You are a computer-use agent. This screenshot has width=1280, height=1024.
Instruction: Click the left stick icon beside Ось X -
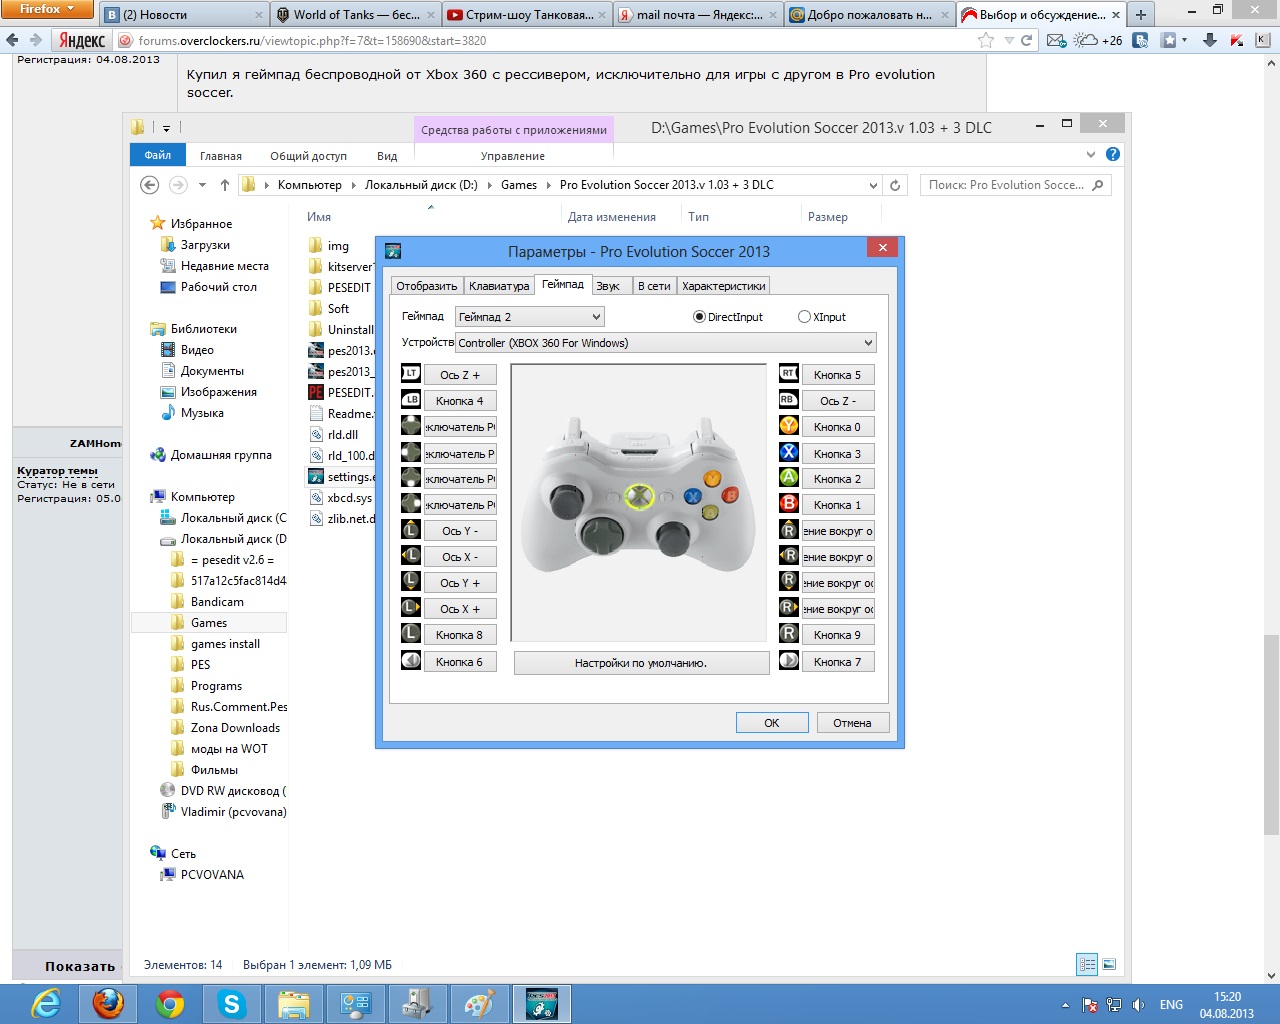tap(411, 556)
